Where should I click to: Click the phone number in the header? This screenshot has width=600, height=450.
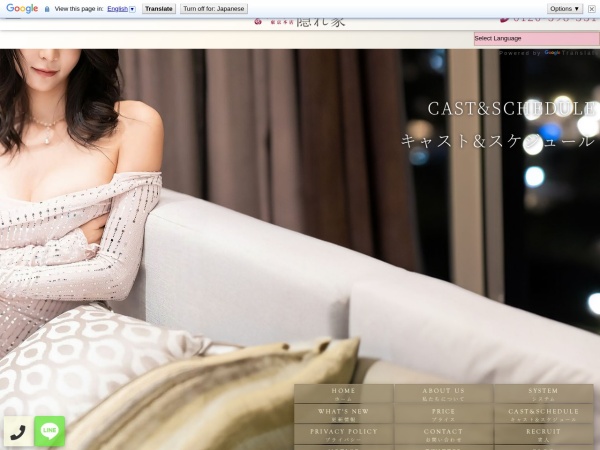coord(548,20)
